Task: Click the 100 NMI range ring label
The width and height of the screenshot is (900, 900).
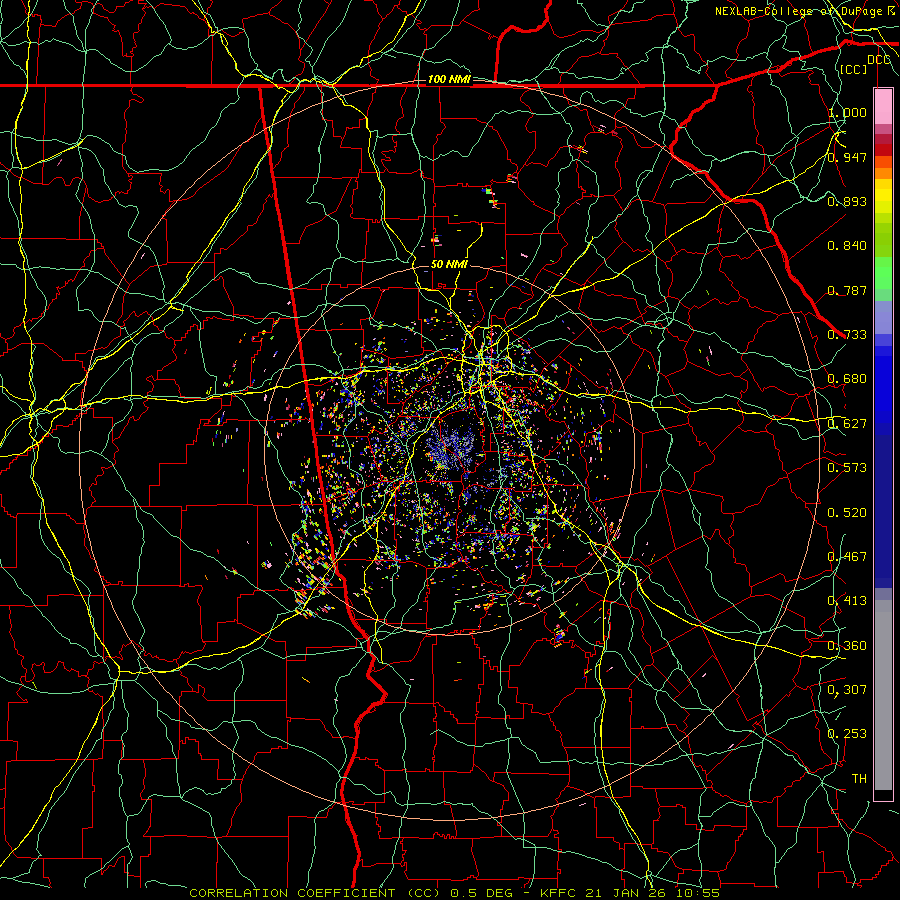Action: click(x=448, y=79)
